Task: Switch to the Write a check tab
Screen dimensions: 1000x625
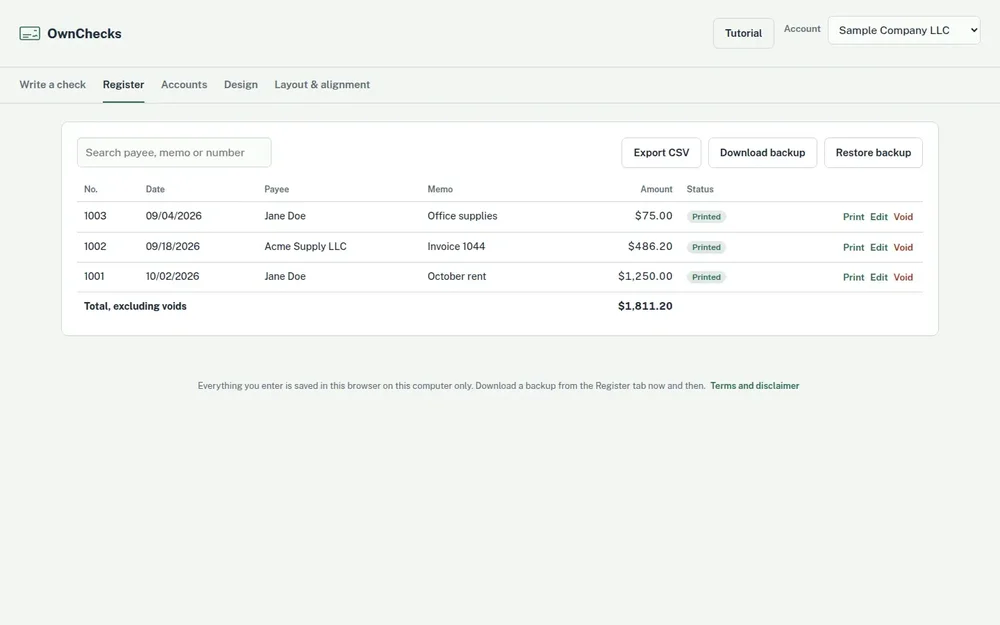Action: click(x=52, y=84)
